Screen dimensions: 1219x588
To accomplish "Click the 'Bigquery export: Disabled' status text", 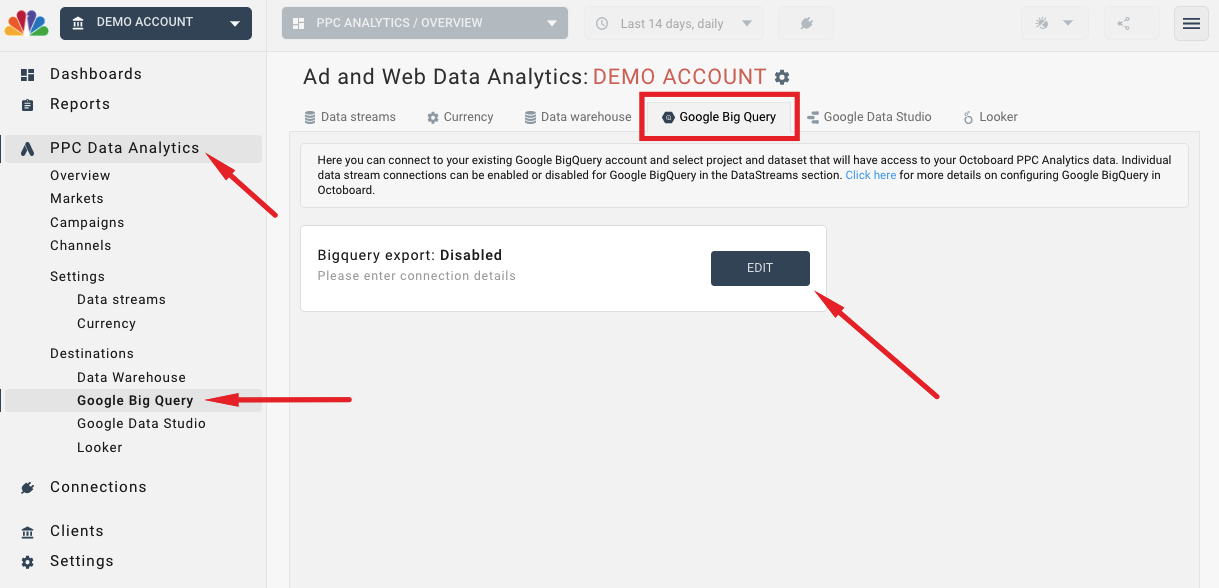I will (x=410, y=255).
